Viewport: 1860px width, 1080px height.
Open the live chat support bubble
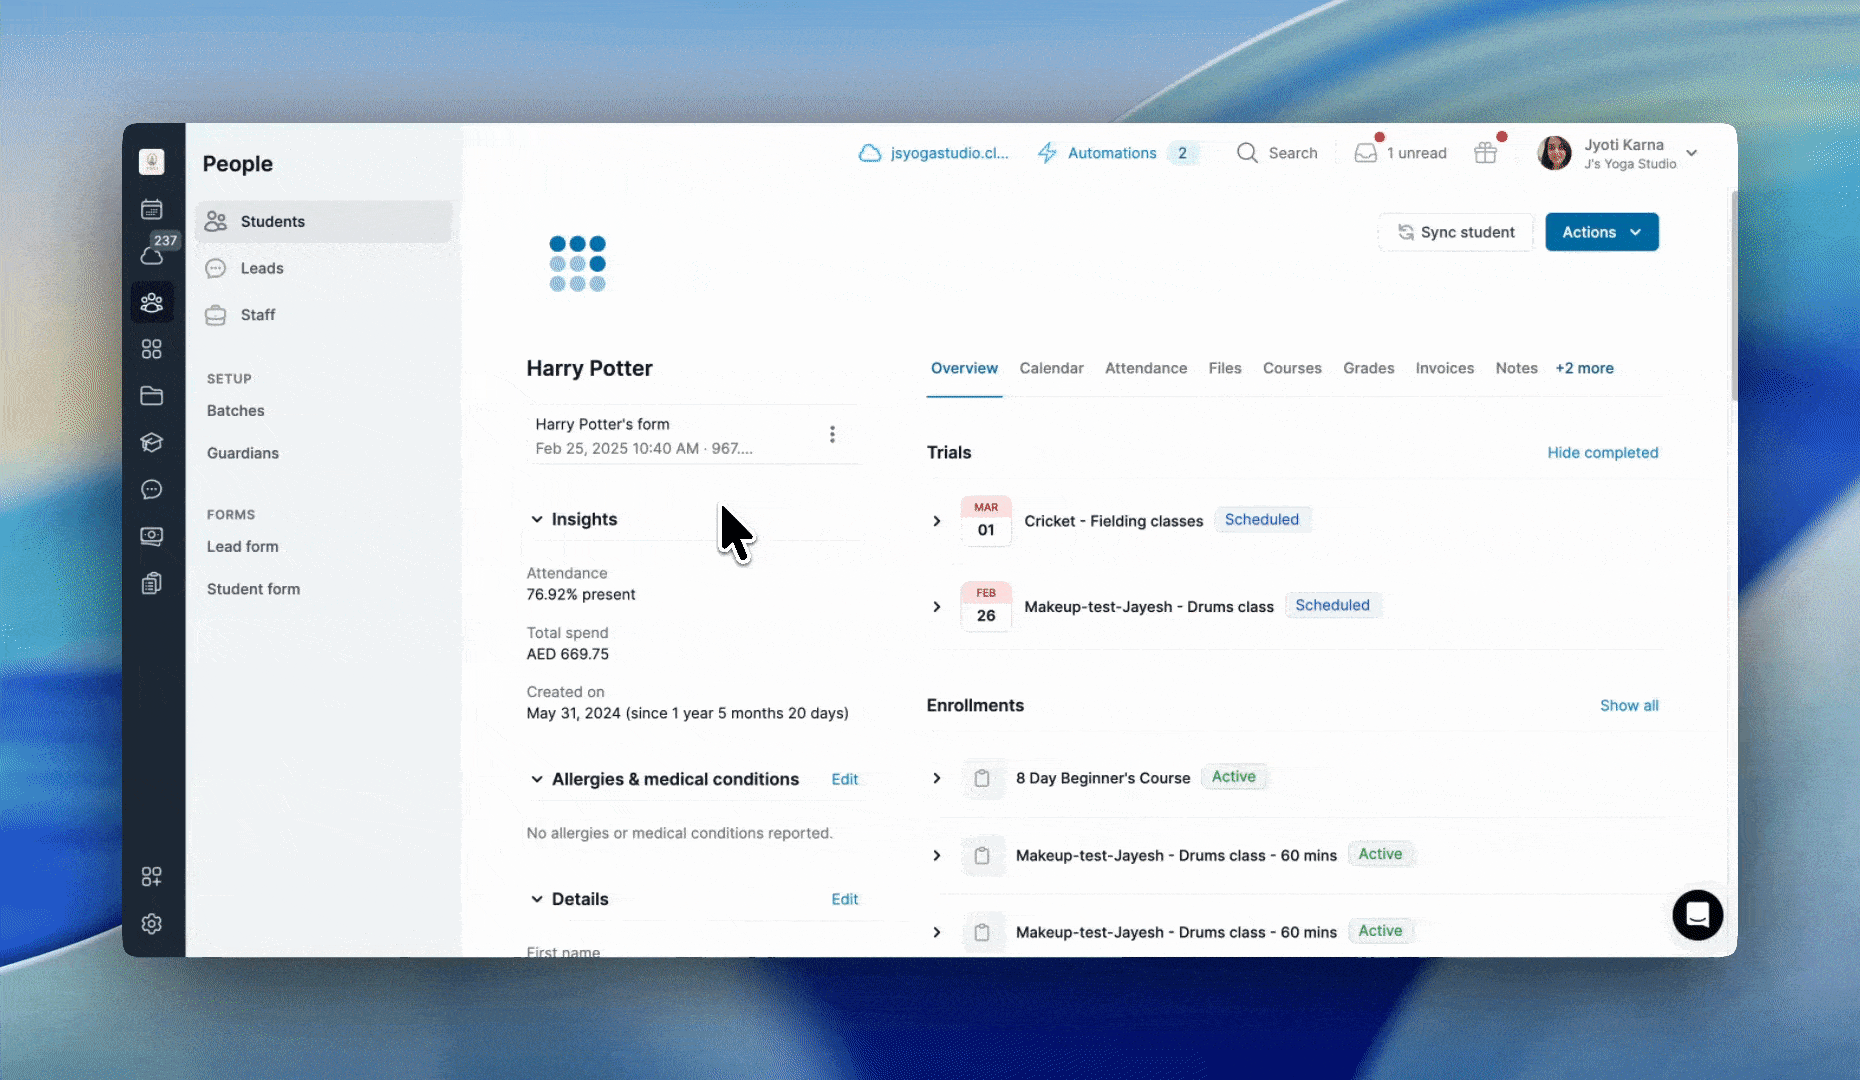point(1697,915)
